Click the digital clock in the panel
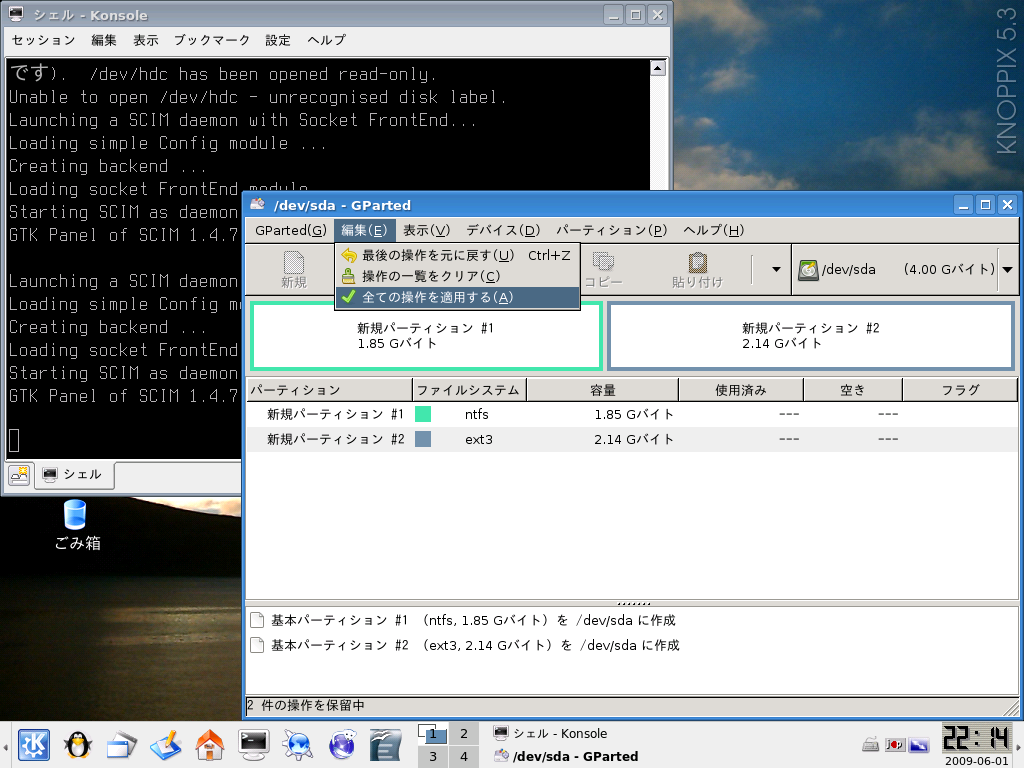 pos(976,738)
